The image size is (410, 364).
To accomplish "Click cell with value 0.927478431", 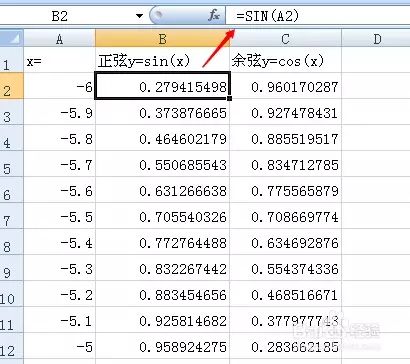I will 285,112.
